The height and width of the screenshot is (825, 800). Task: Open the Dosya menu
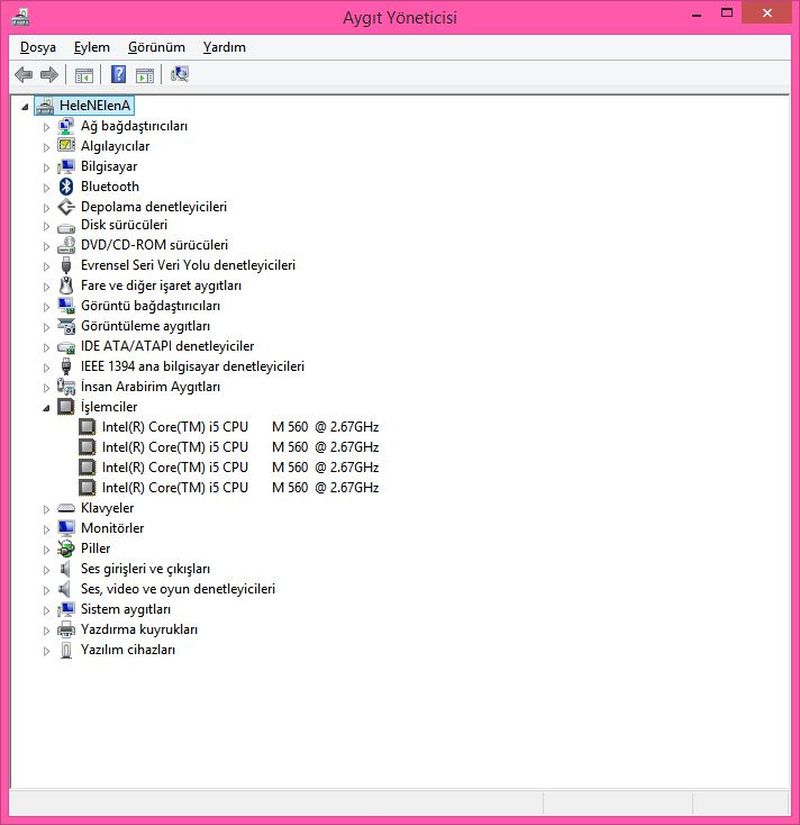click(x=38, y=47)
